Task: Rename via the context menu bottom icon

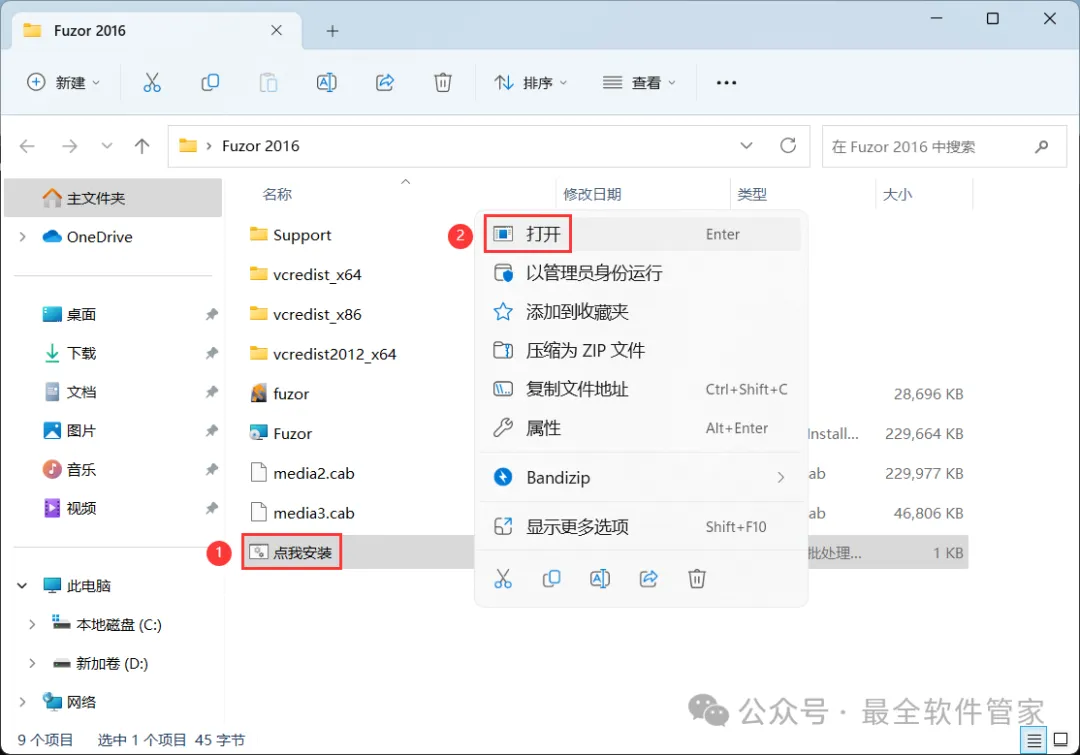Action: 600,579
